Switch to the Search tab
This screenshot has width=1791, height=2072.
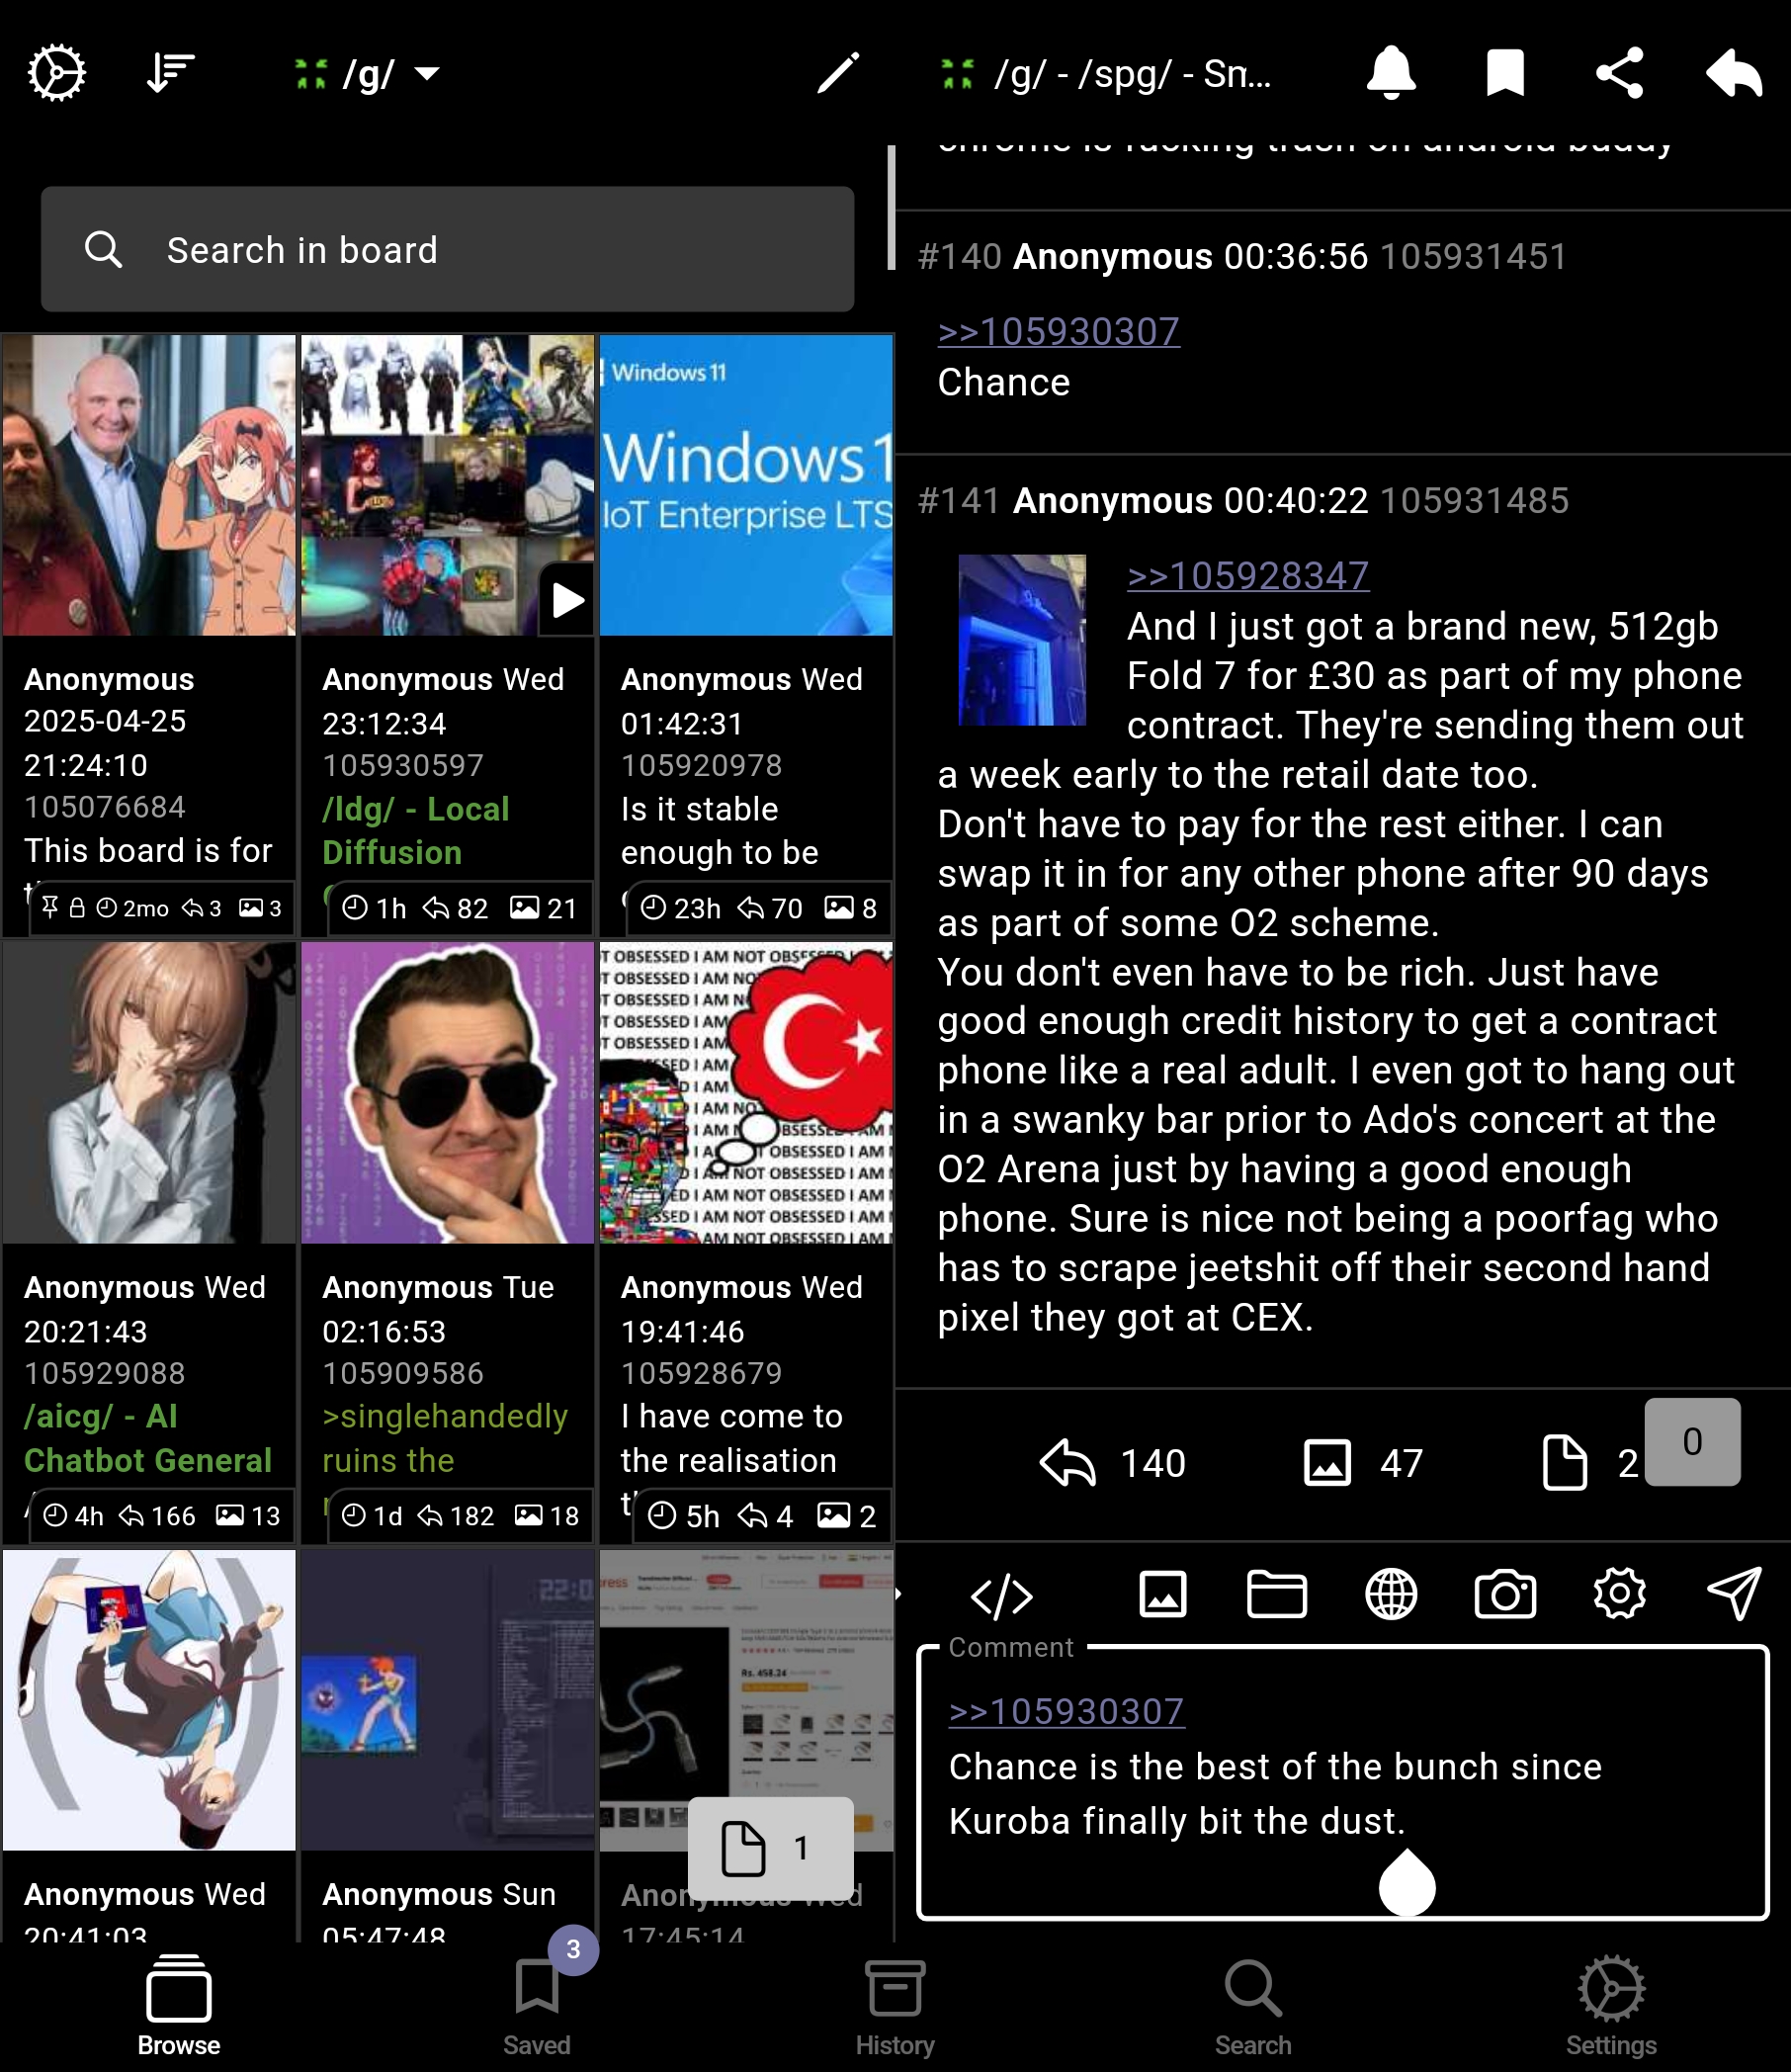[x=1253, y=2006]
